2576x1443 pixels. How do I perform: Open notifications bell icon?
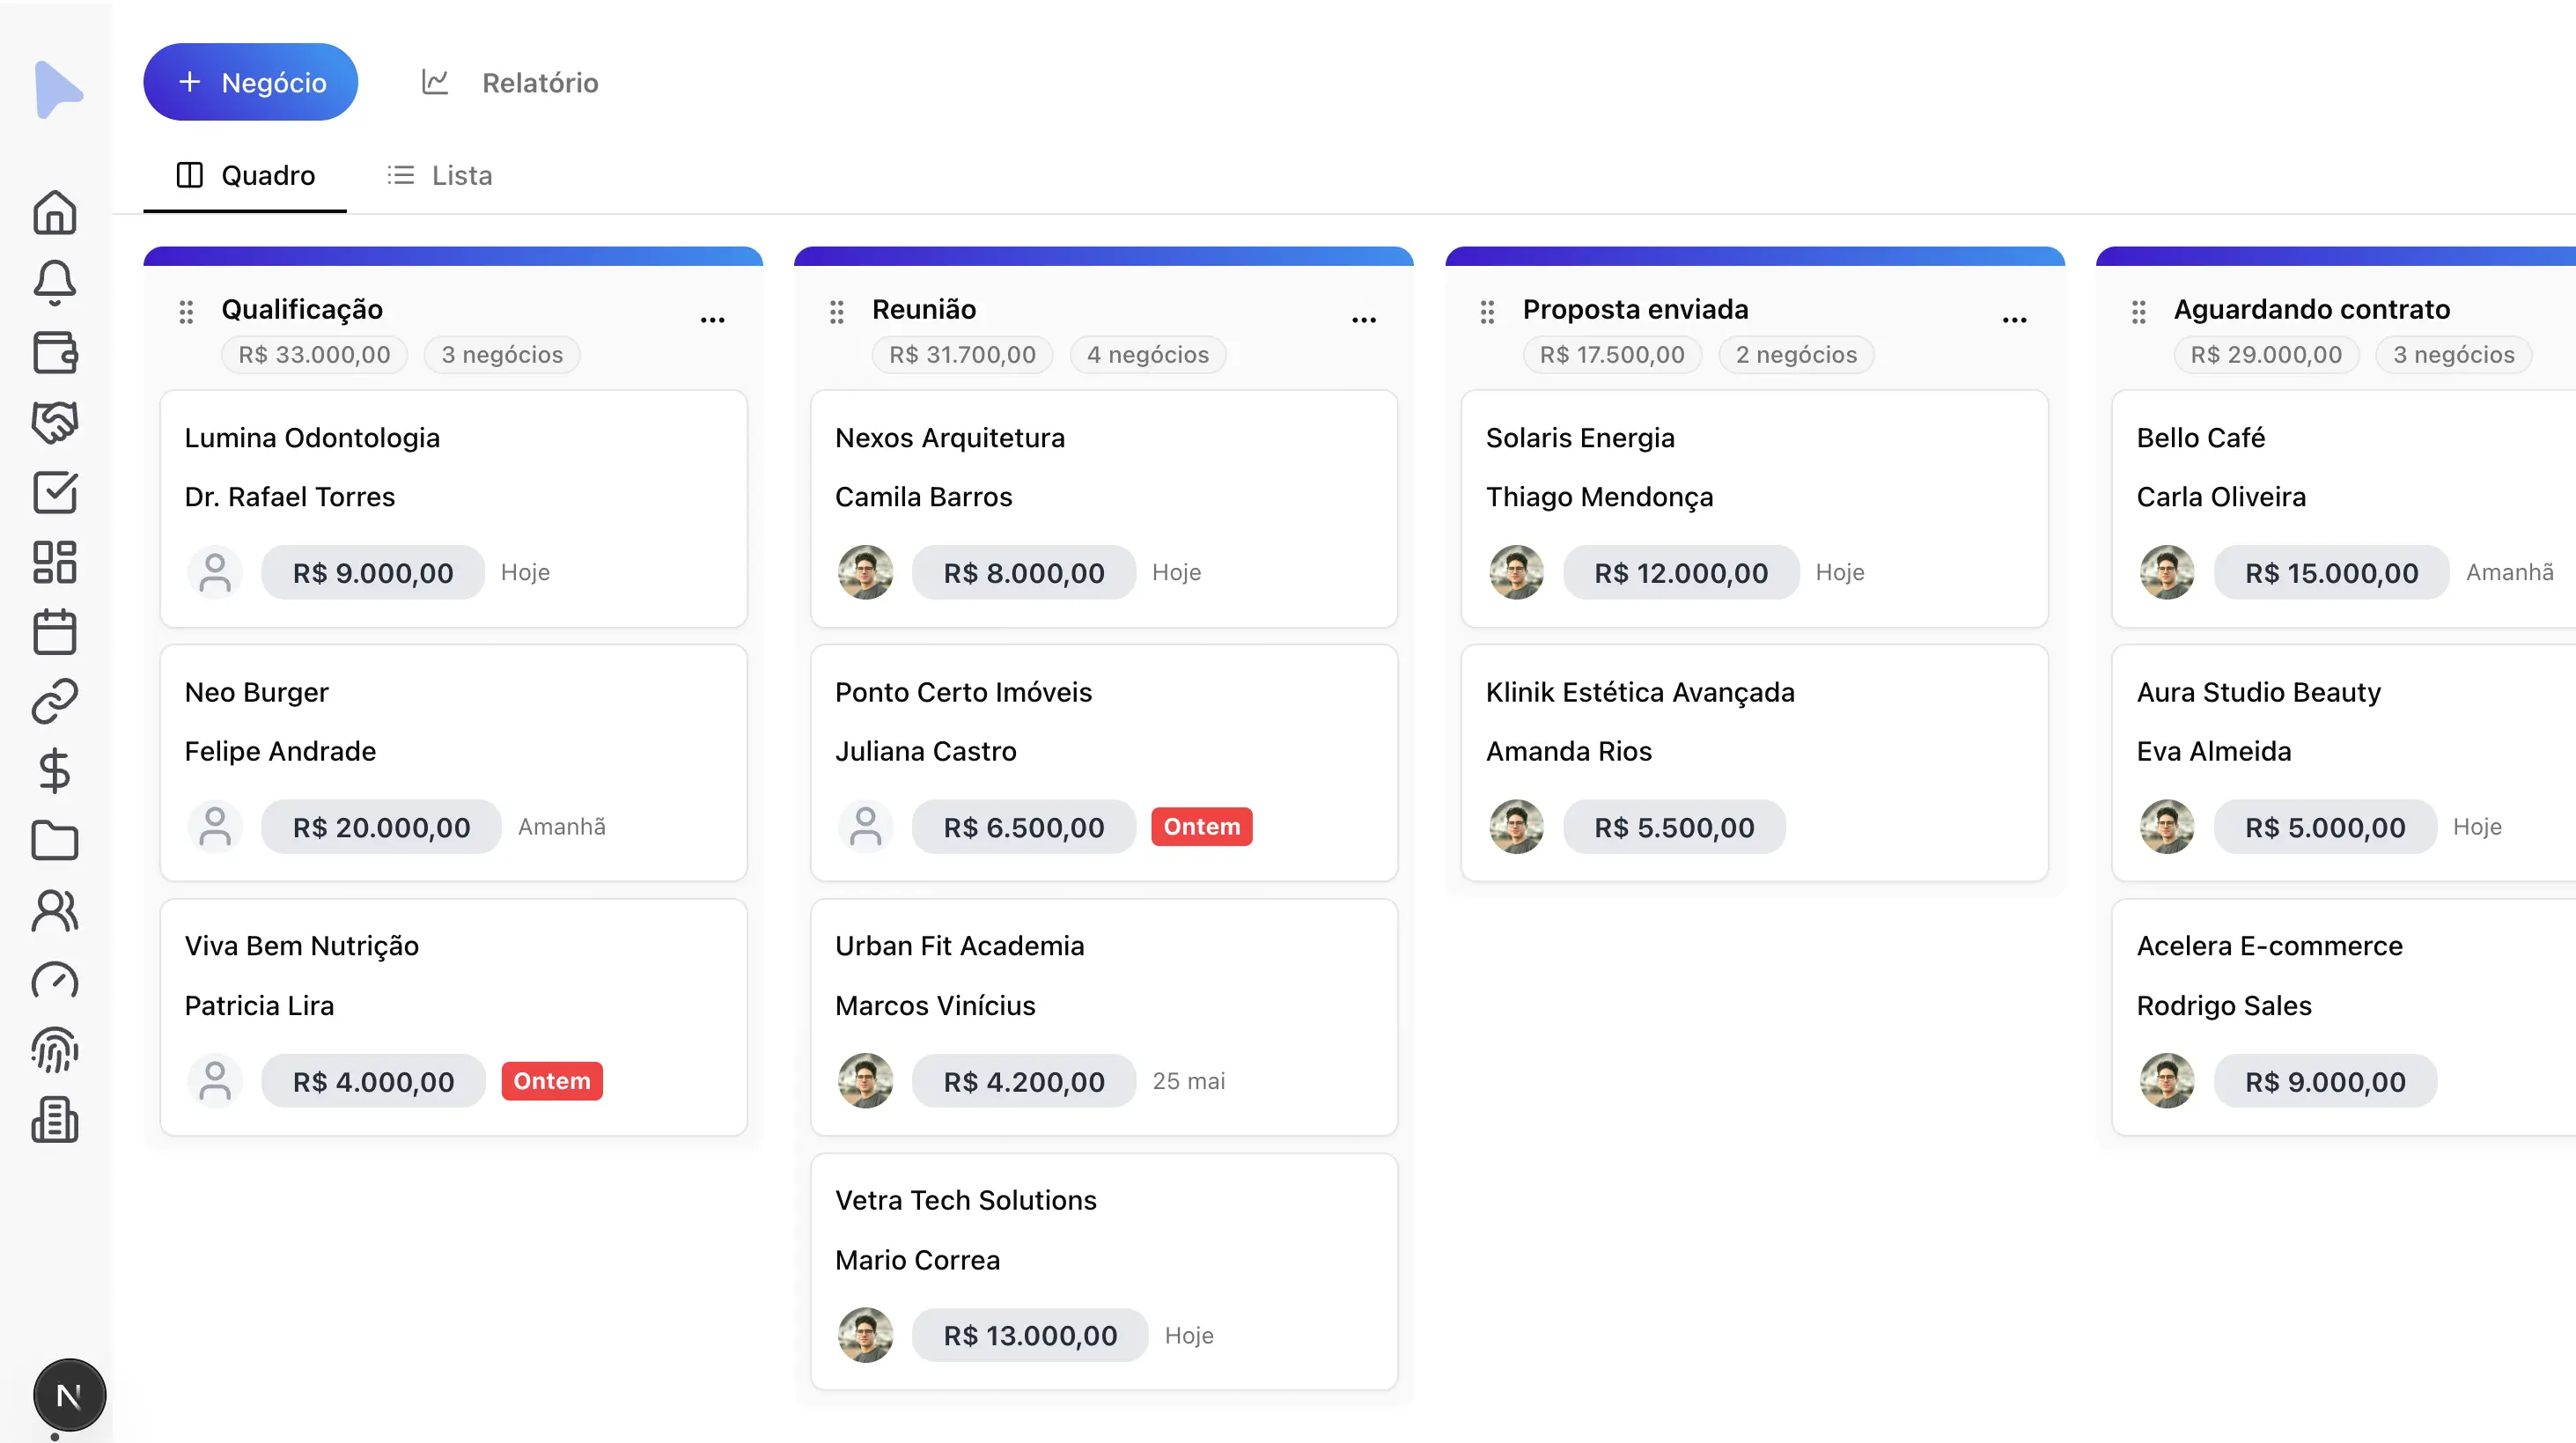54,282
